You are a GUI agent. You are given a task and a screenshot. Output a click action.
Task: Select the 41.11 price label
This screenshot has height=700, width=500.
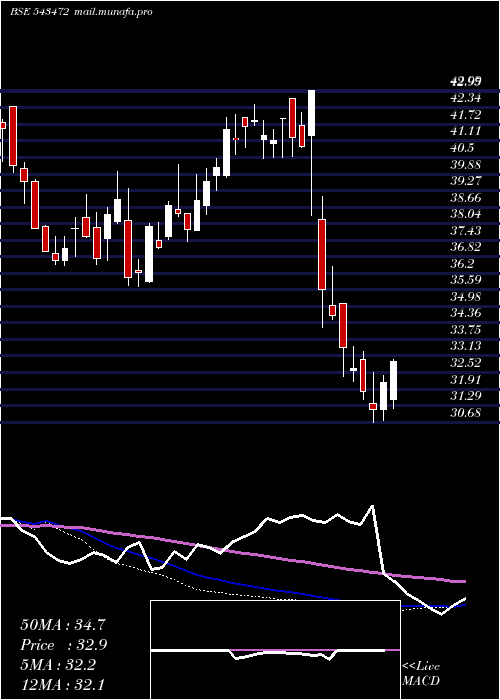click(466, 131)
